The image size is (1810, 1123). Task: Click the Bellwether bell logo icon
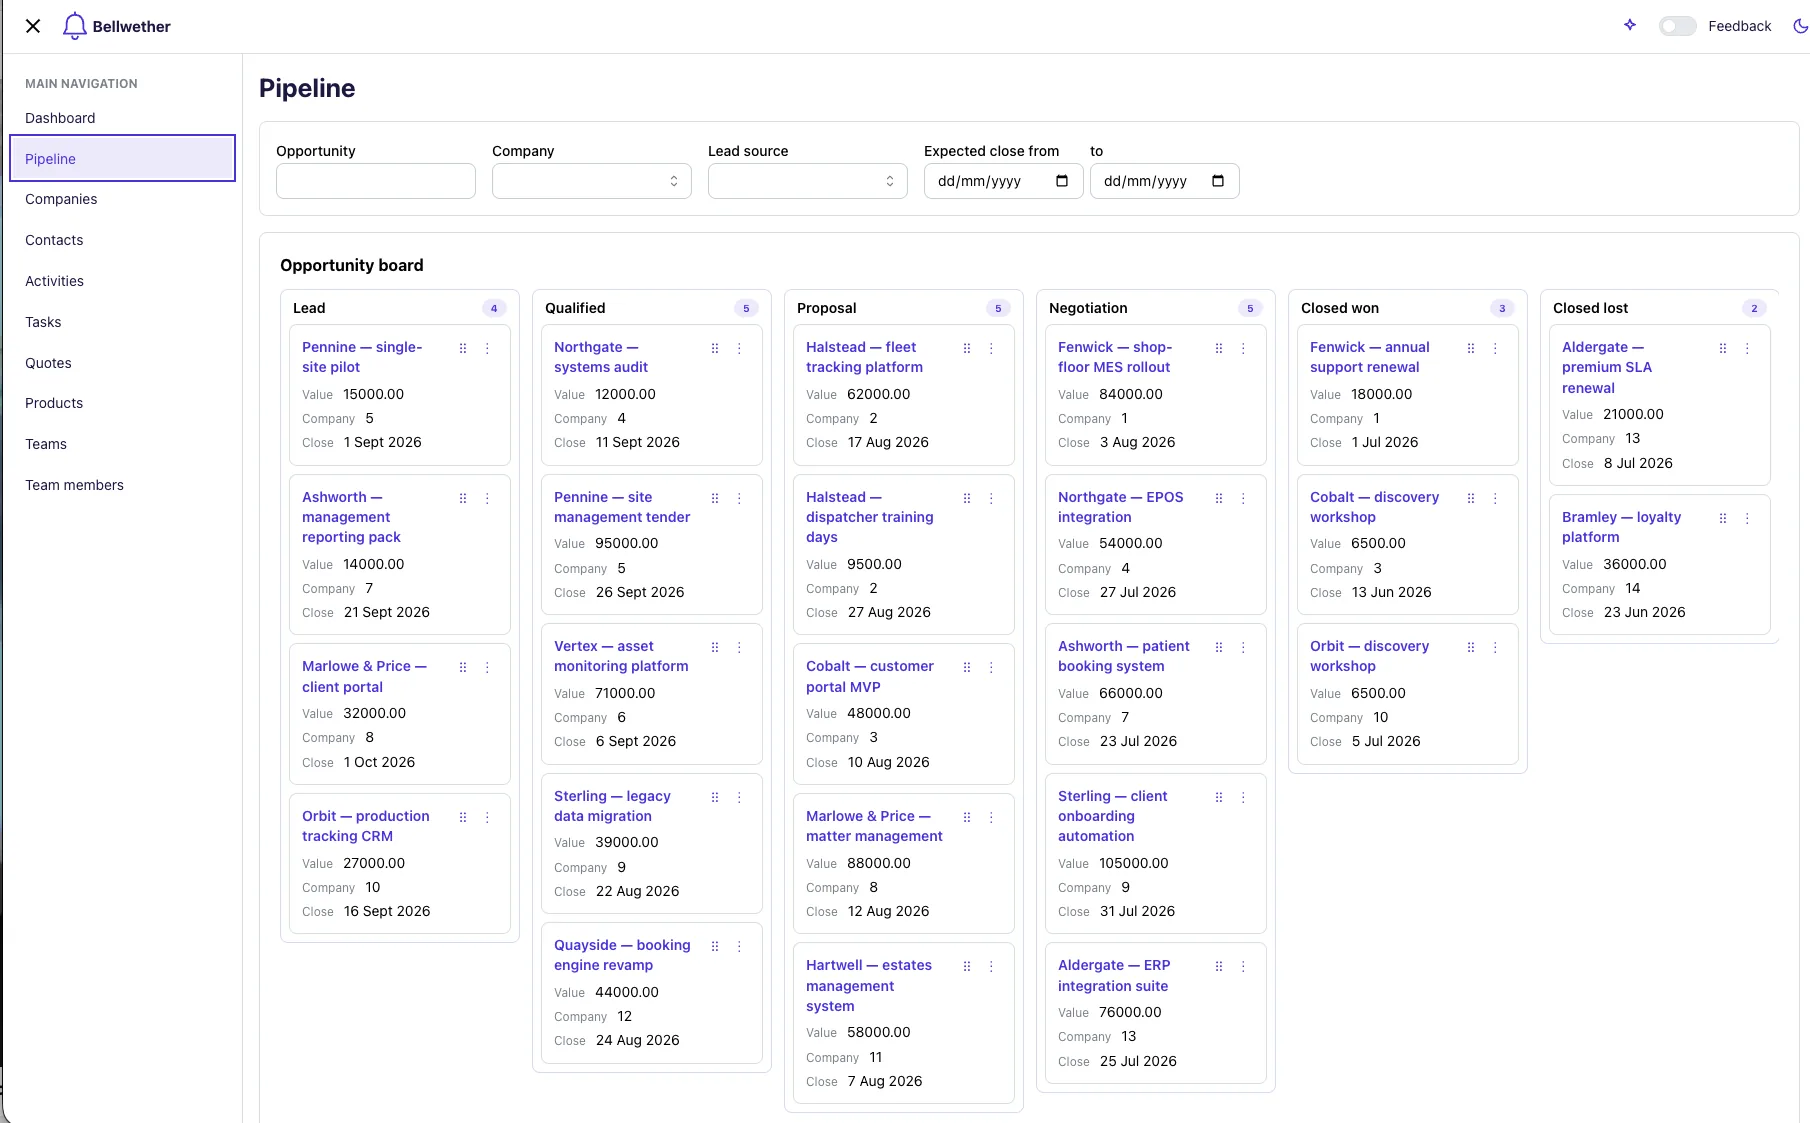[x=74, y=26]
